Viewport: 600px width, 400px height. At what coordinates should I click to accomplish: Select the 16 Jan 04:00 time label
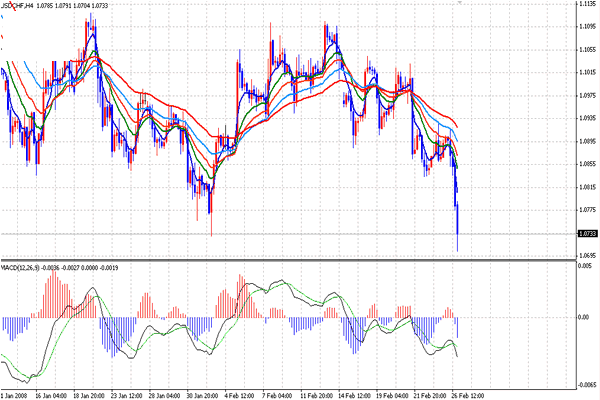[x=51, y=395]
